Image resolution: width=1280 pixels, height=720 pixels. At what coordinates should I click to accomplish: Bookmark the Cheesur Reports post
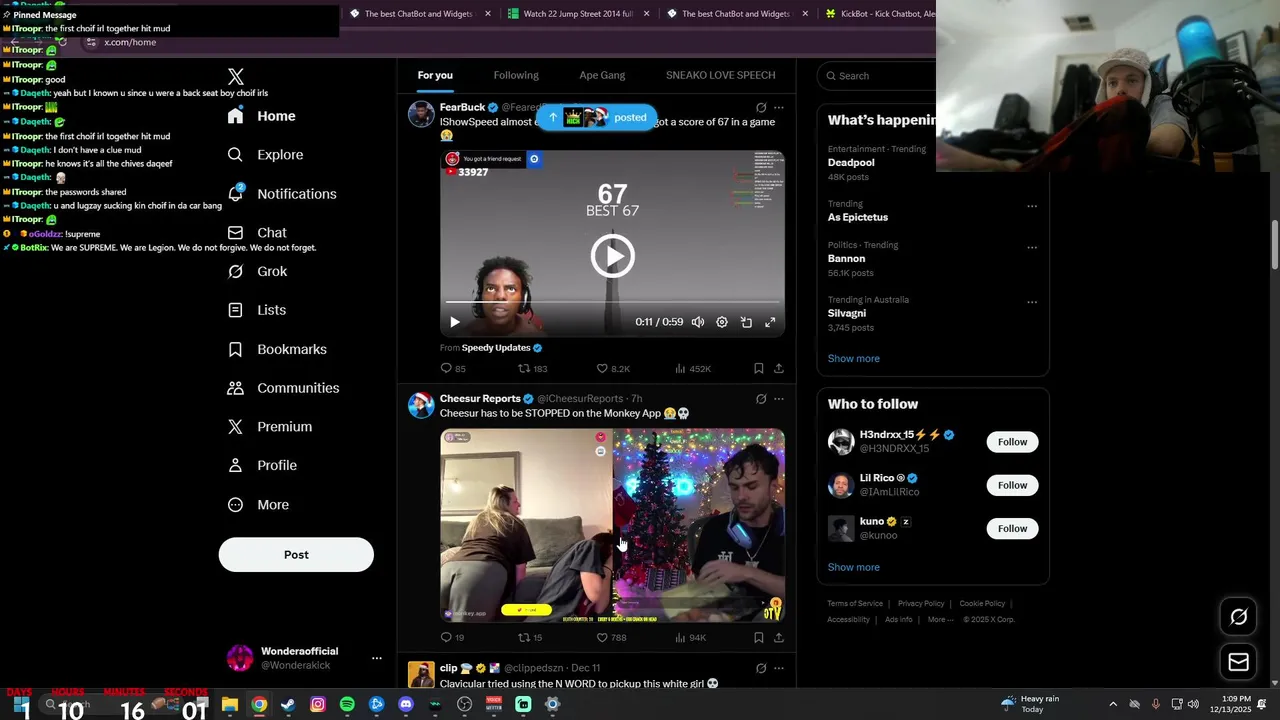click(759, 638)
